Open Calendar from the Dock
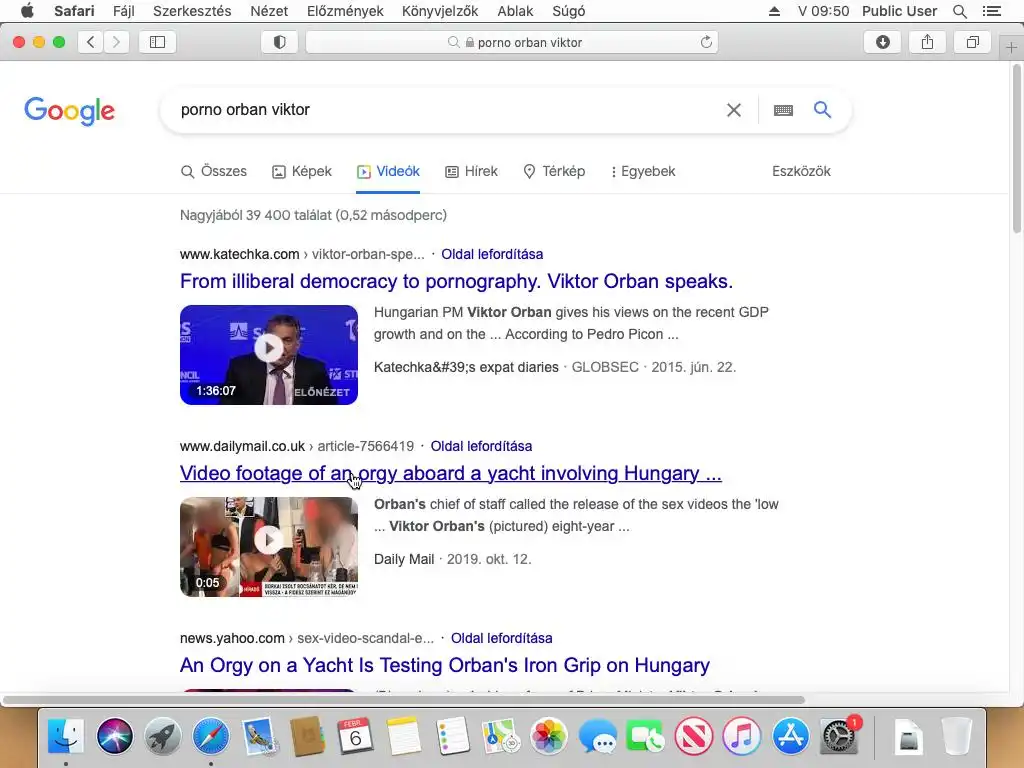The width and height of the screenshot is (1024, 768). (x=355, y=736)
